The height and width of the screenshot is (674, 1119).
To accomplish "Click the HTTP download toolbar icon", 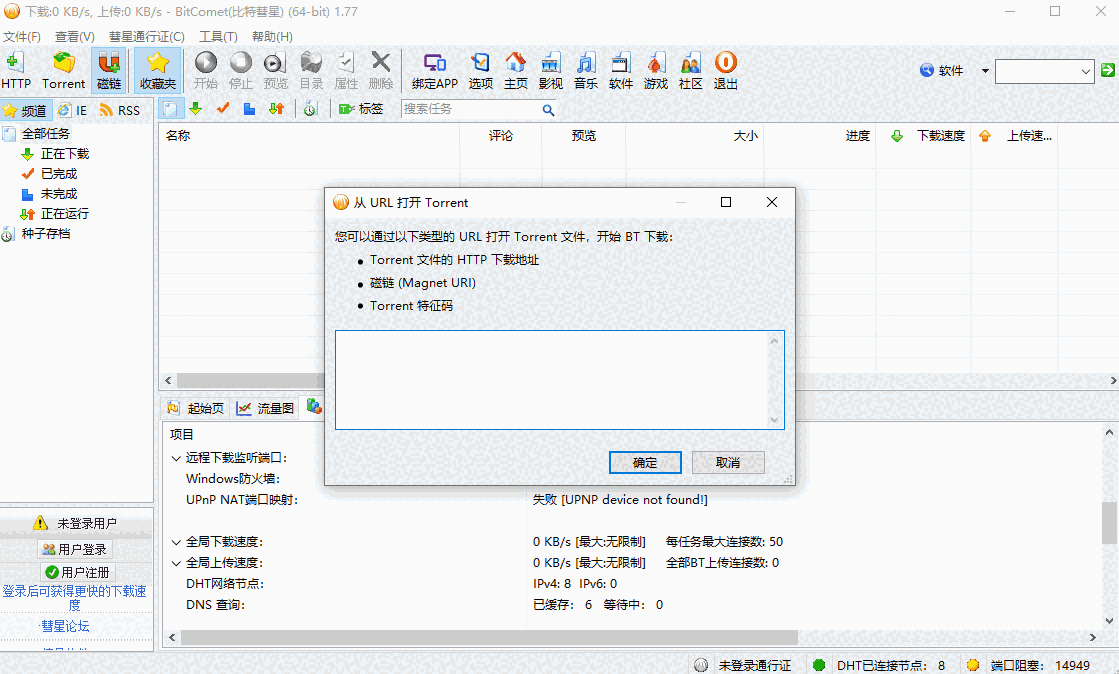I will pyautogui.click(x=16, y=70).
